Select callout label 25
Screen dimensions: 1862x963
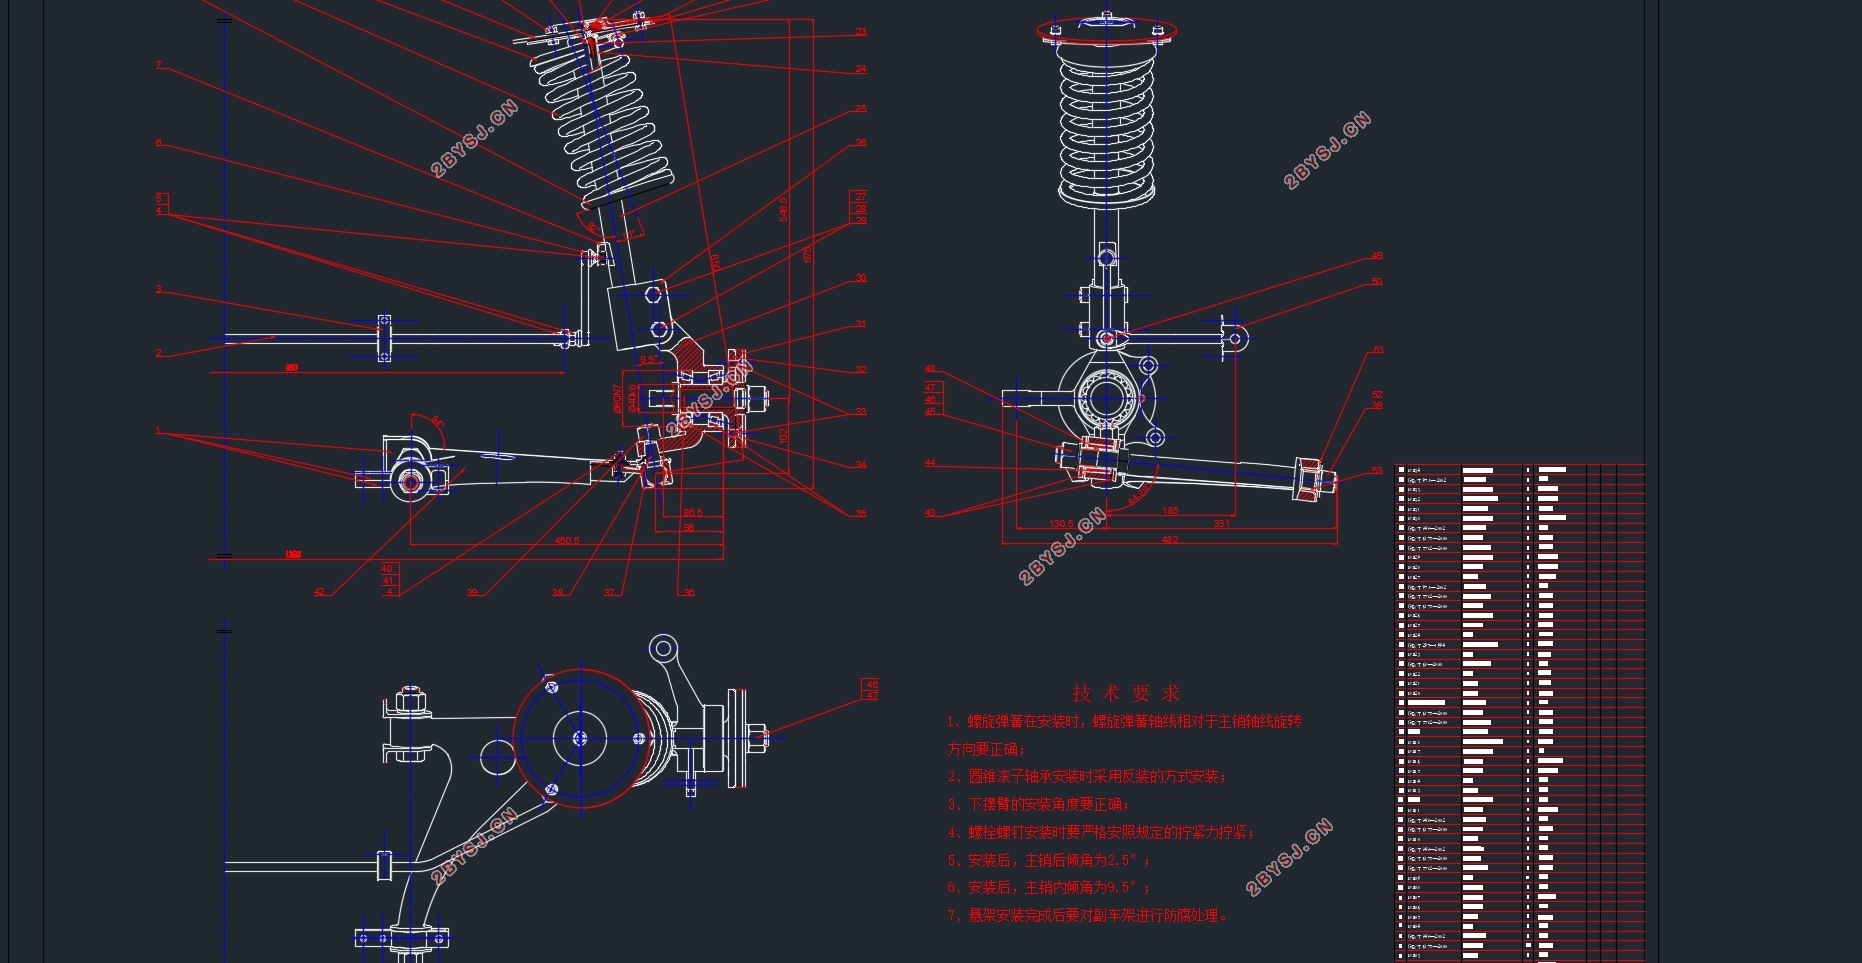click(x=861, y=108)
